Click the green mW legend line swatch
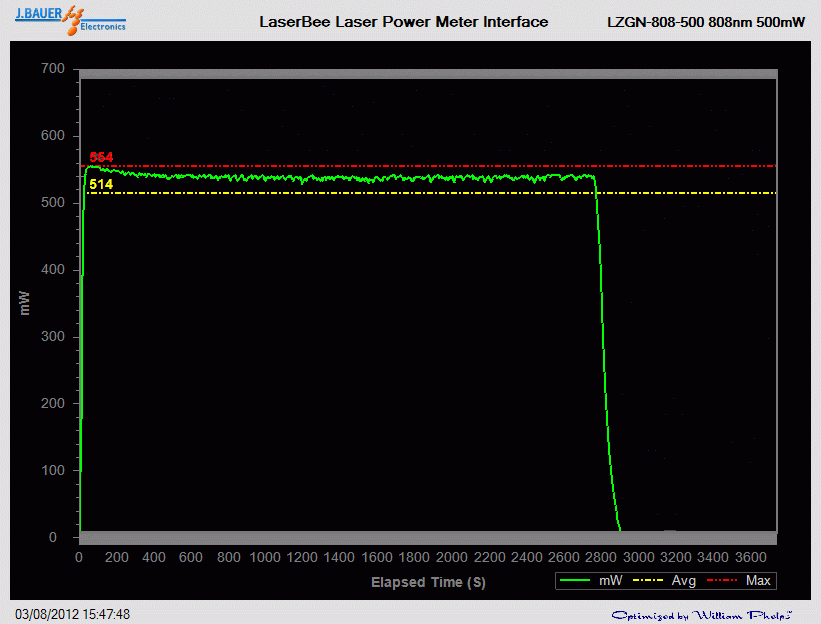 coord(577,580)
